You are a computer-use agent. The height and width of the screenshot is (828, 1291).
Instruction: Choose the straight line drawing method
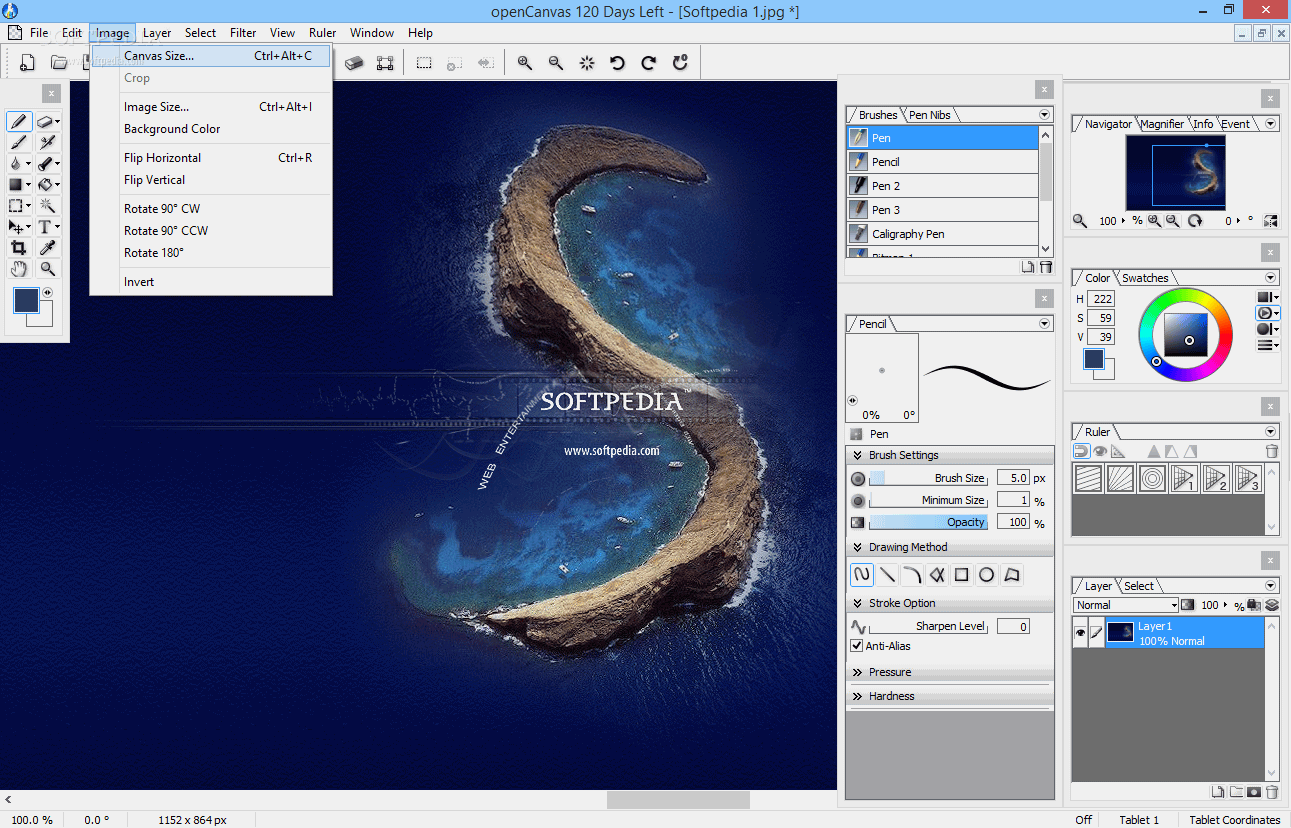pyautogui.click(x=887, y=575)
